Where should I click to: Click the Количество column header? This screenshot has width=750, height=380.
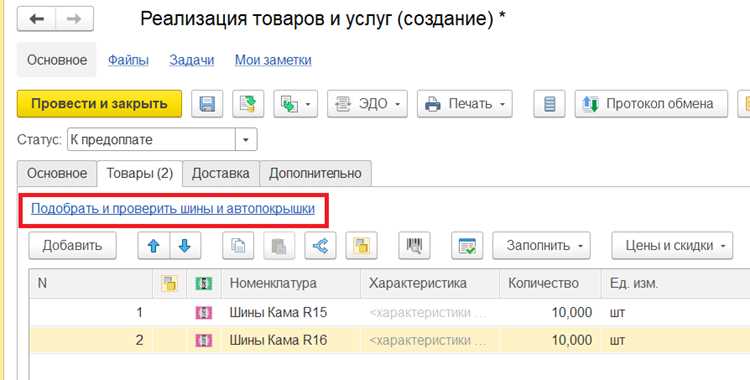550,283
